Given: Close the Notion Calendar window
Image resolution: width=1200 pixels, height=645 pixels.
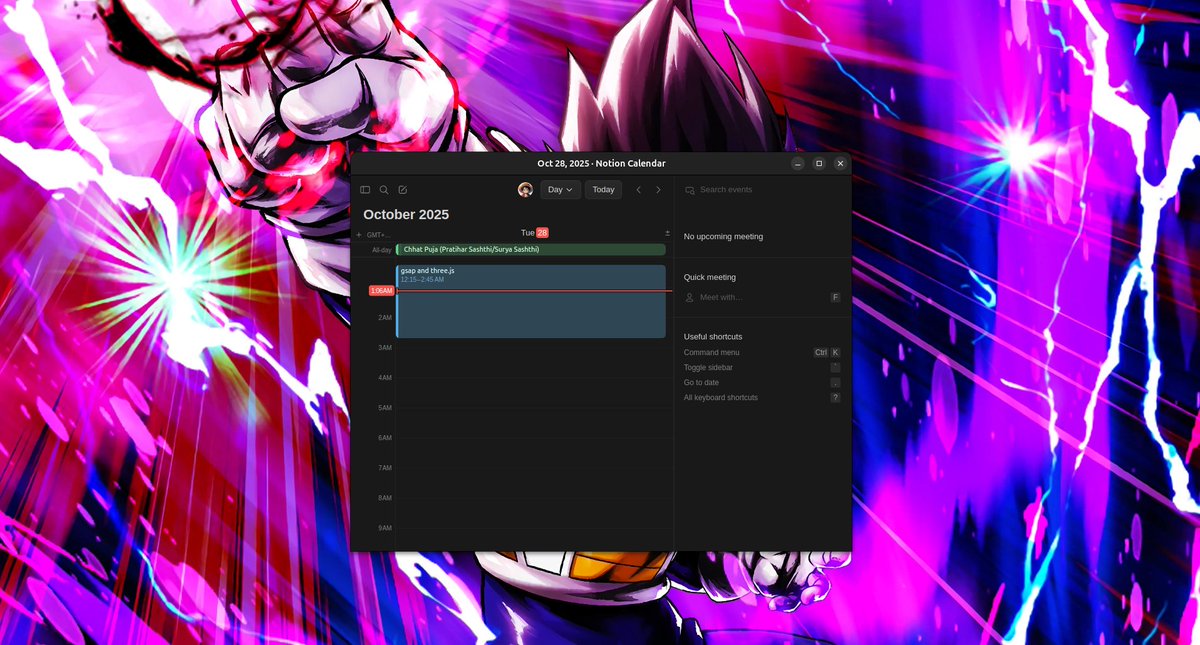Looking at the screenshot, I should [840, 163].
